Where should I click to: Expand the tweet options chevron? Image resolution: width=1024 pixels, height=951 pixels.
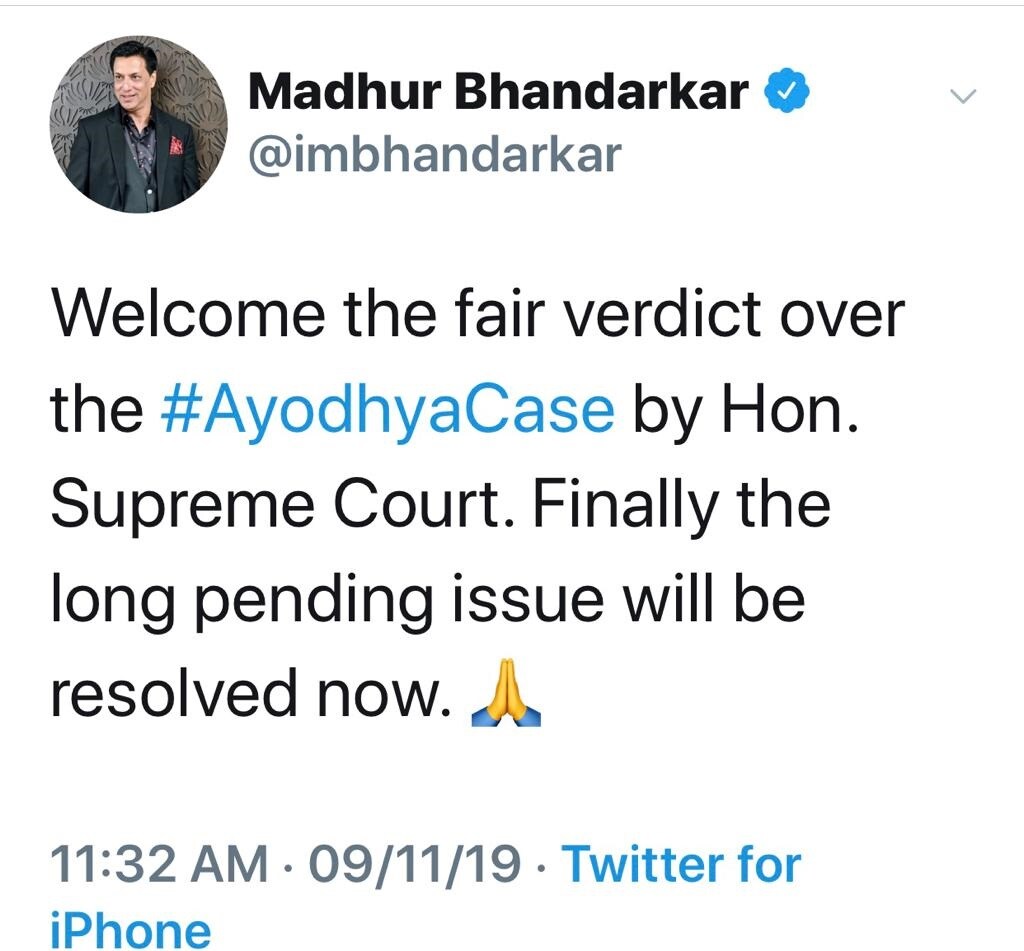[963, 97]
